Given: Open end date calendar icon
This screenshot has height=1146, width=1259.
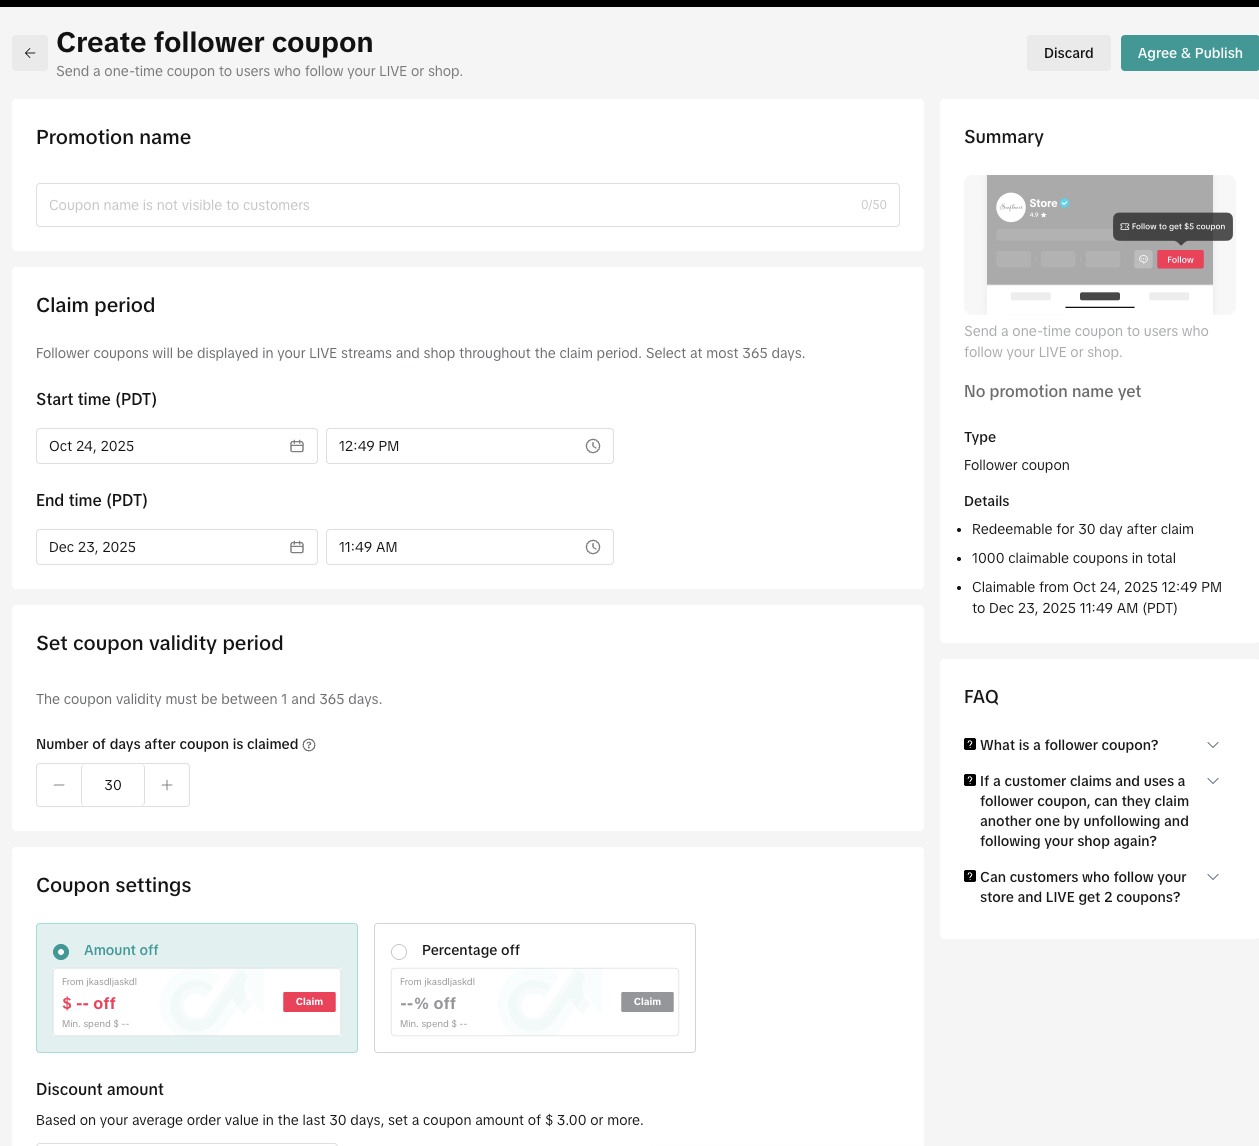Looking at the screenshot, I should pos(297,547).
